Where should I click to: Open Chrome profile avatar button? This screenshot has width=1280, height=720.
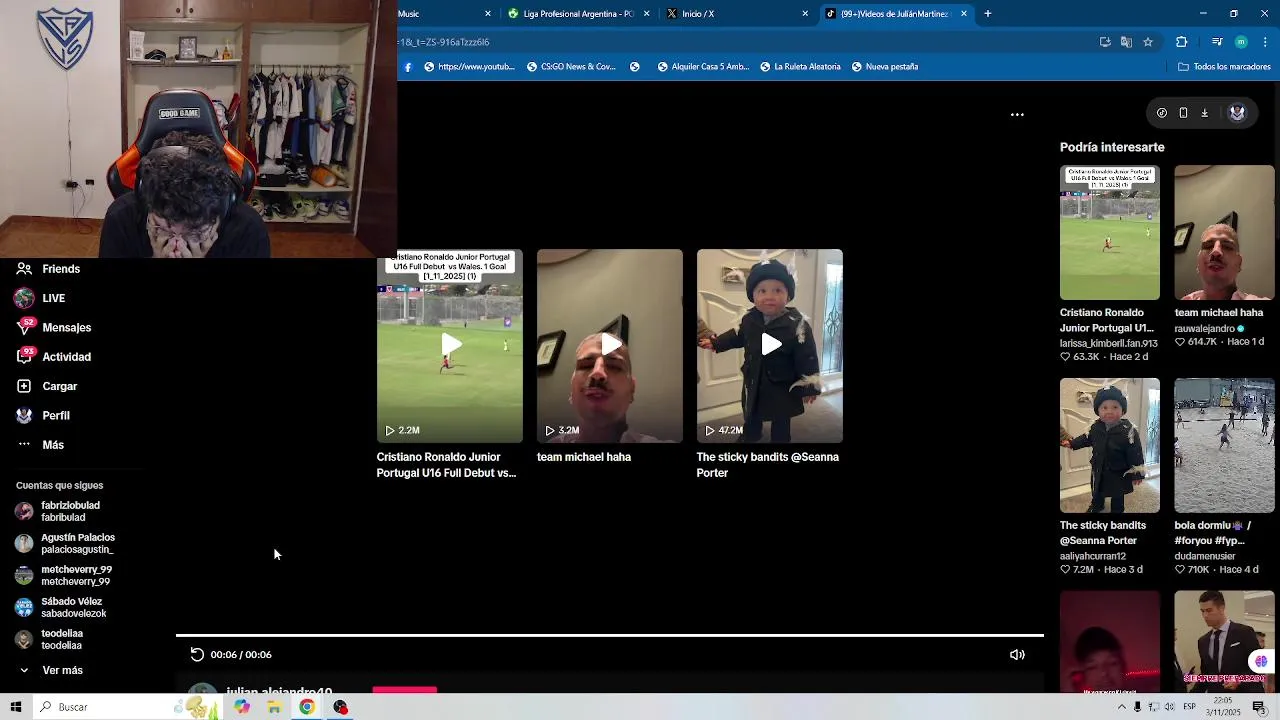tap(1241, 42)
